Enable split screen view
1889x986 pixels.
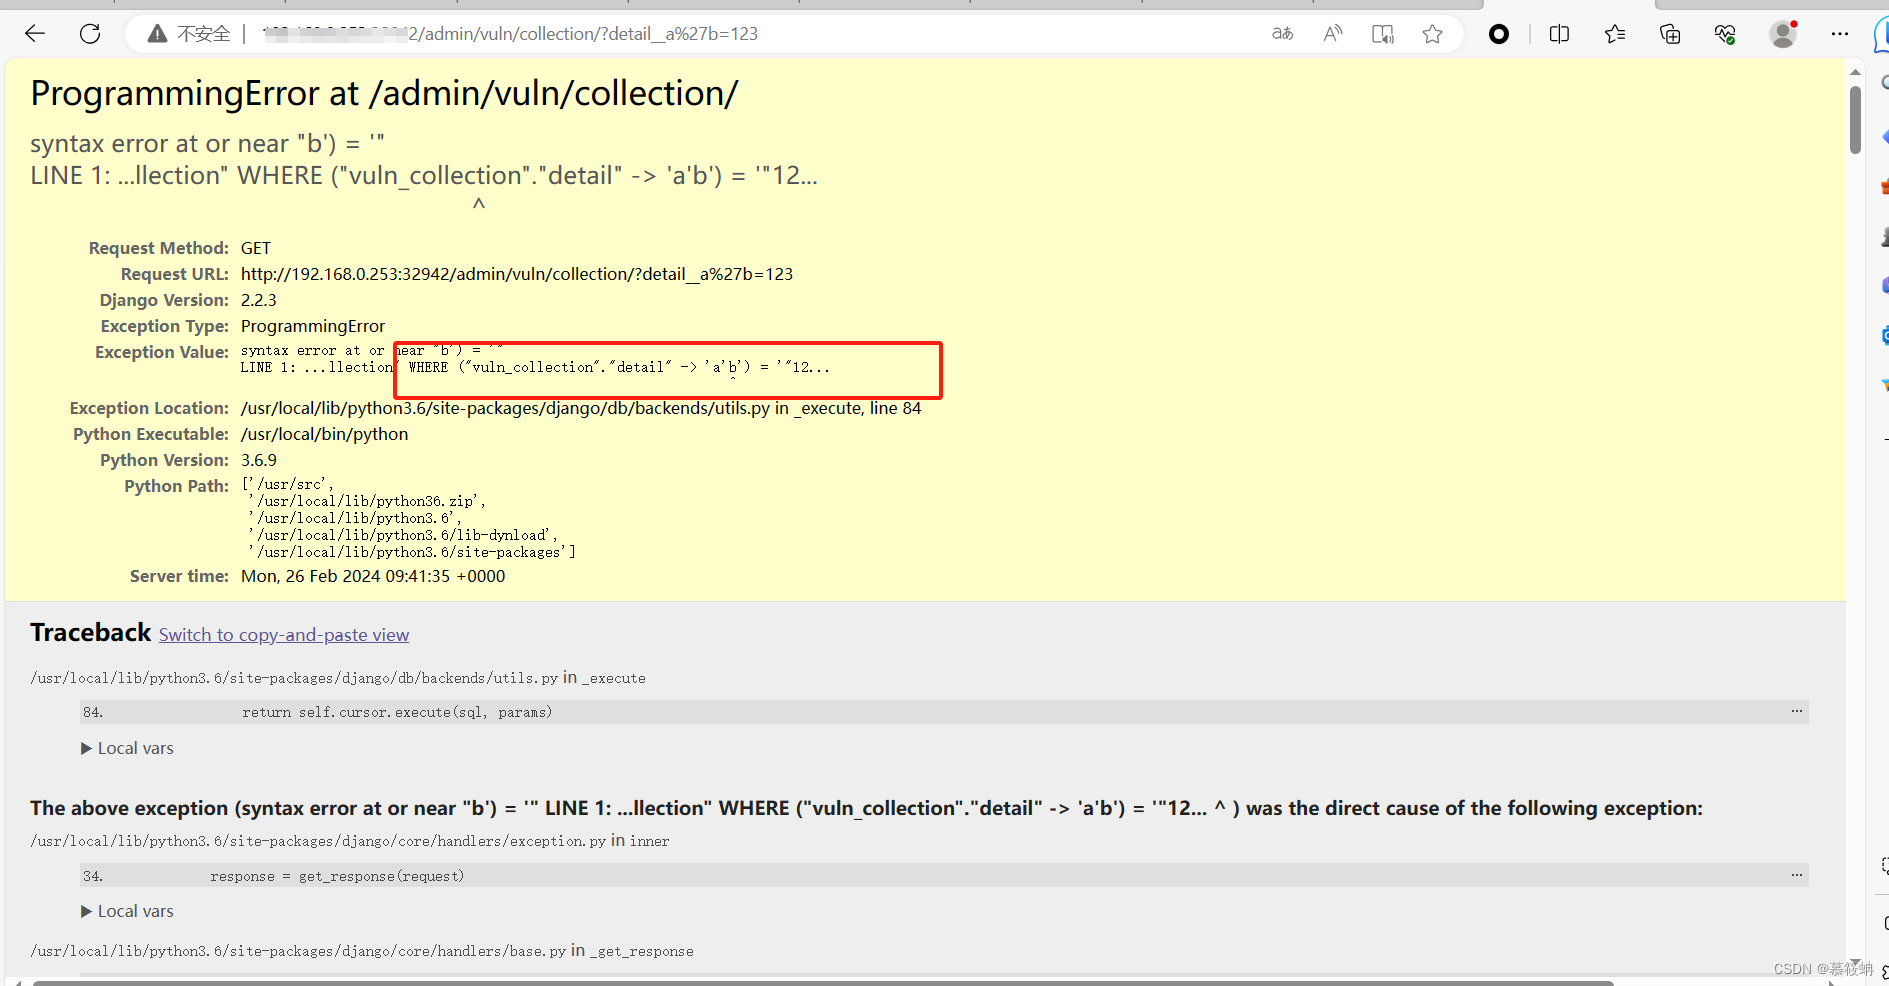coord(1560,33)
